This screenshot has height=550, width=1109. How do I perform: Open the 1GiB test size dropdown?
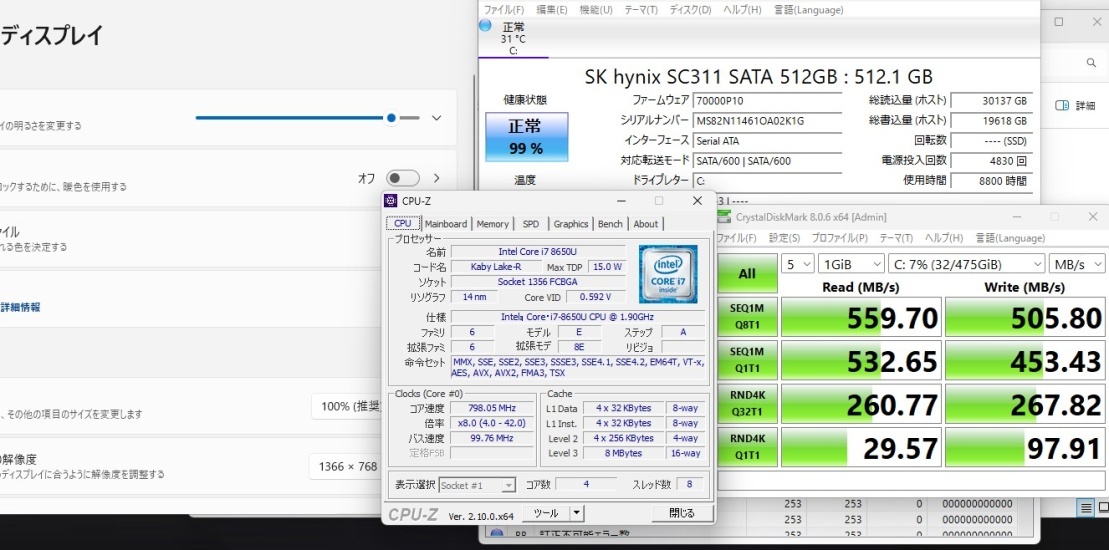click(849, 264)
